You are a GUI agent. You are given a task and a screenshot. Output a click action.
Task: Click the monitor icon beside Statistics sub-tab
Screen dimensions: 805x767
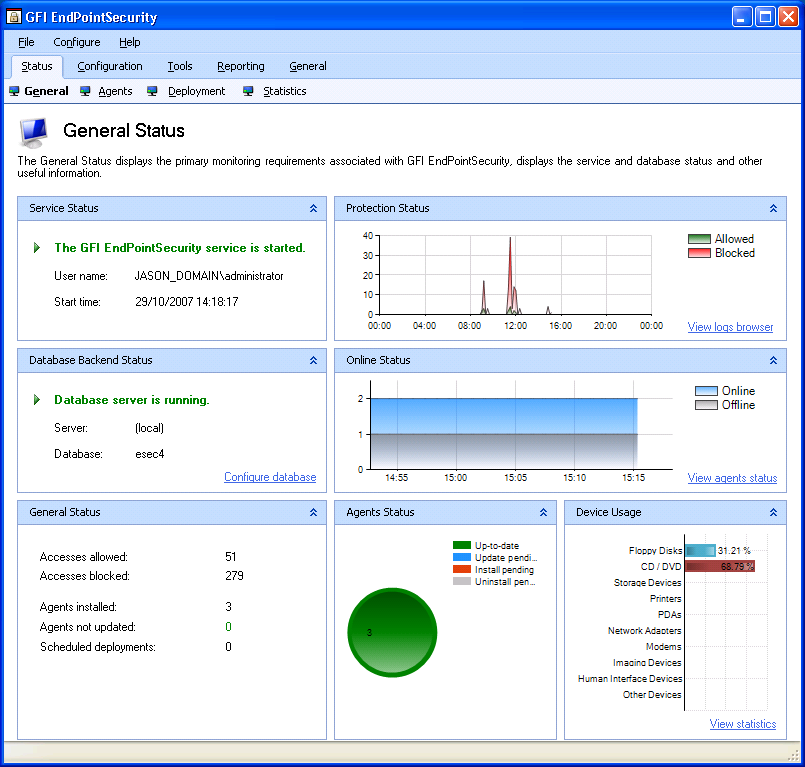[248, 91]
